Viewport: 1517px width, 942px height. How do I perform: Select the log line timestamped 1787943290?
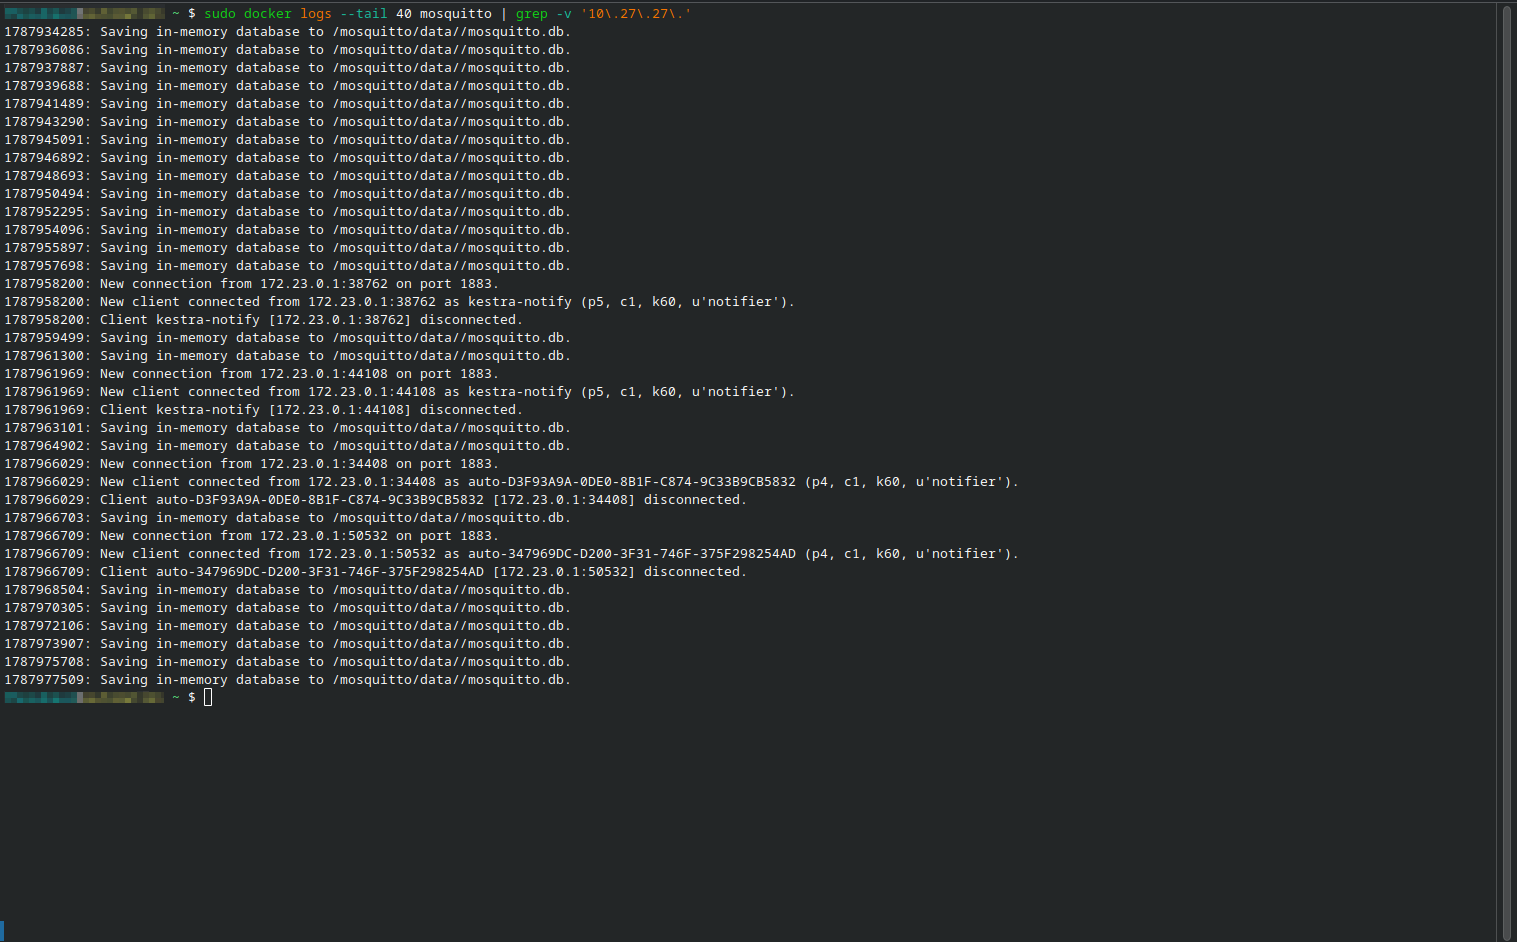click(288, 122)
